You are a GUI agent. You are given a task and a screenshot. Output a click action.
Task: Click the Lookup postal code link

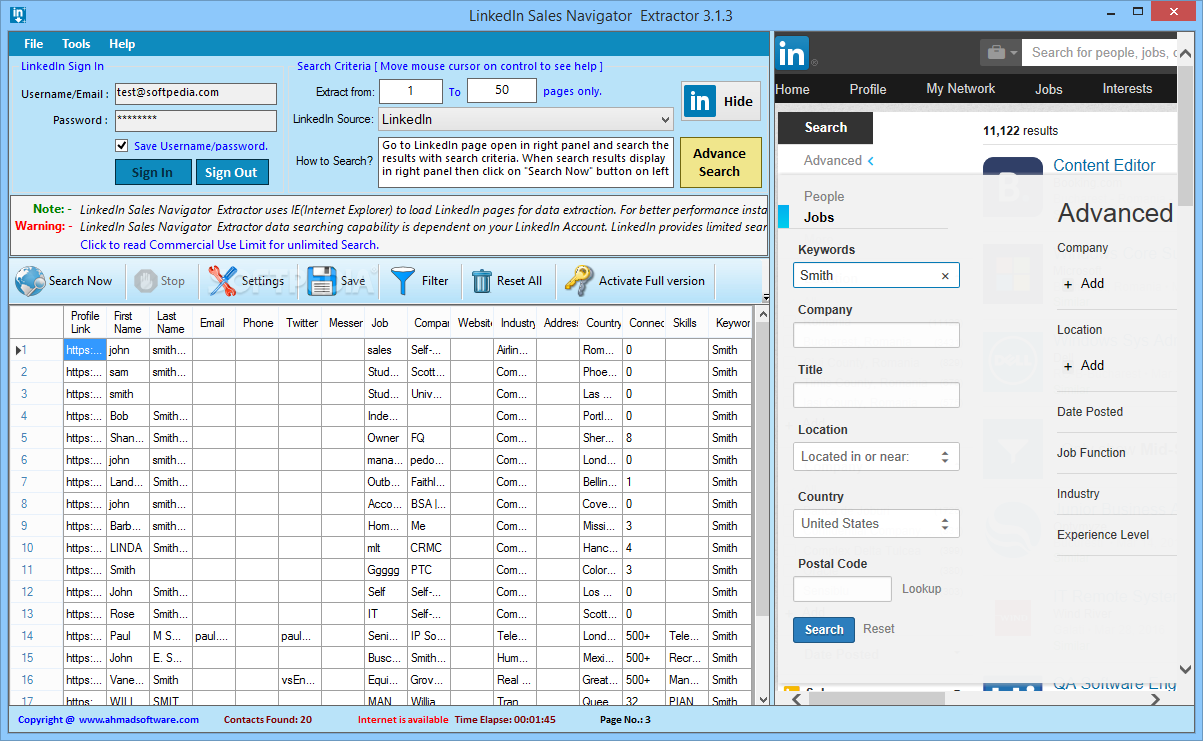point(922,589)
